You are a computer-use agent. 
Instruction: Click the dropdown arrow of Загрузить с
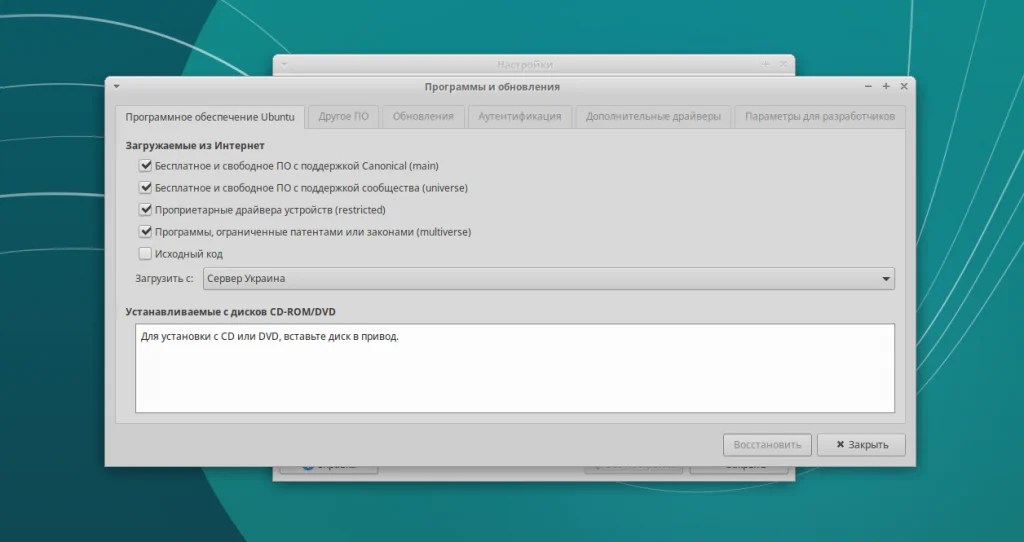pyautogui.click(x=886, y=279)
